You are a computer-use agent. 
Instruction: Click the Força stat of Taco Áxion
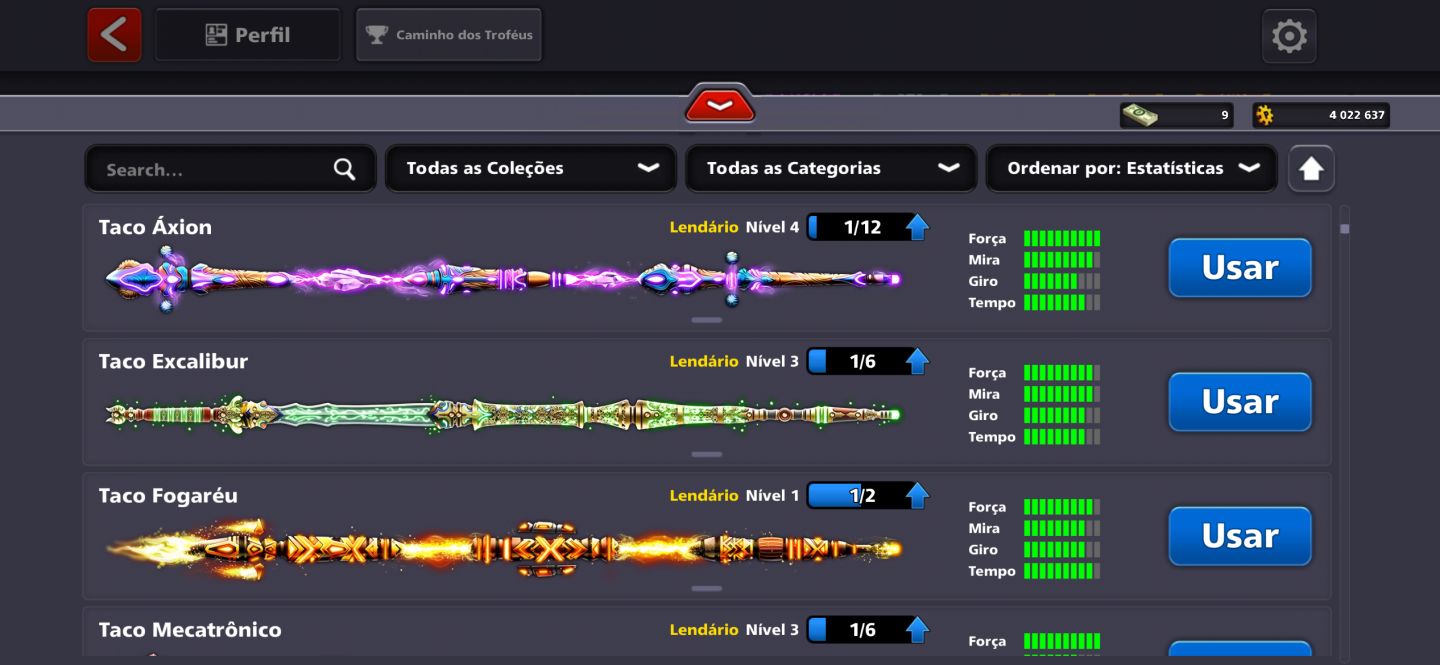1034,238
